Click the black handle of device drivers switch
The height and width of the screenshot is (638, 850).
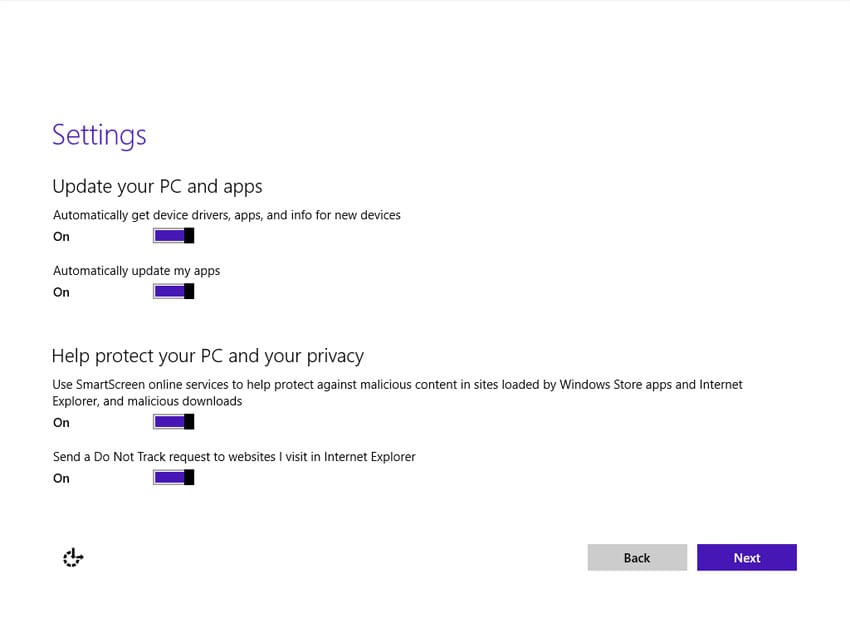189,236
